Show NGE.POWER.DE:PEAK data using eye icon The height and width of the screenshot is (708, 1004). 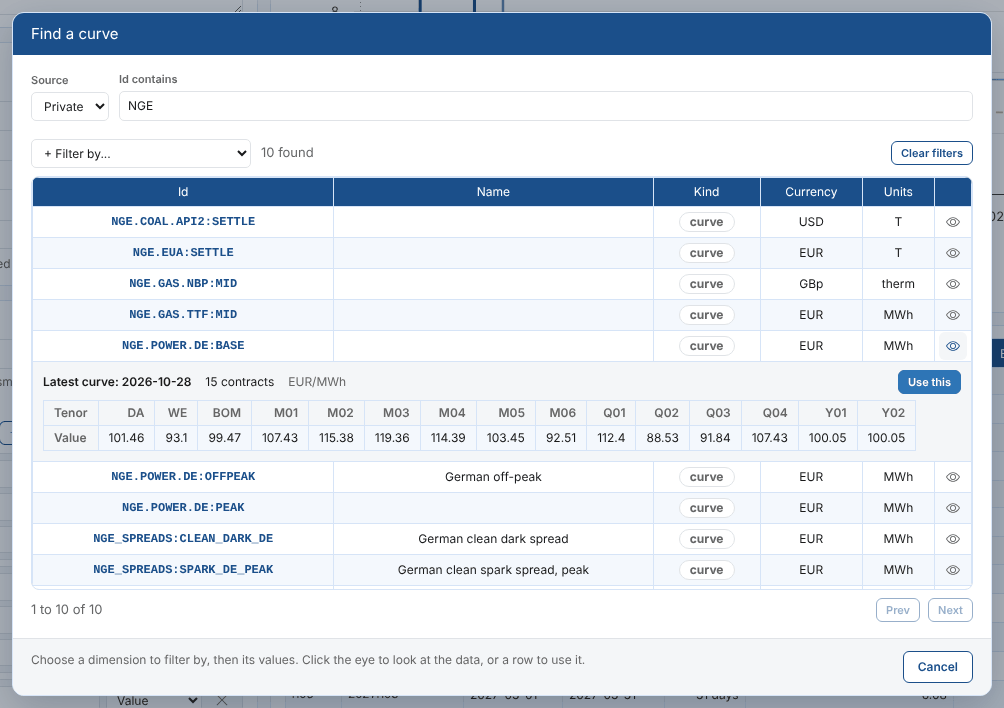tap(953, 508)
